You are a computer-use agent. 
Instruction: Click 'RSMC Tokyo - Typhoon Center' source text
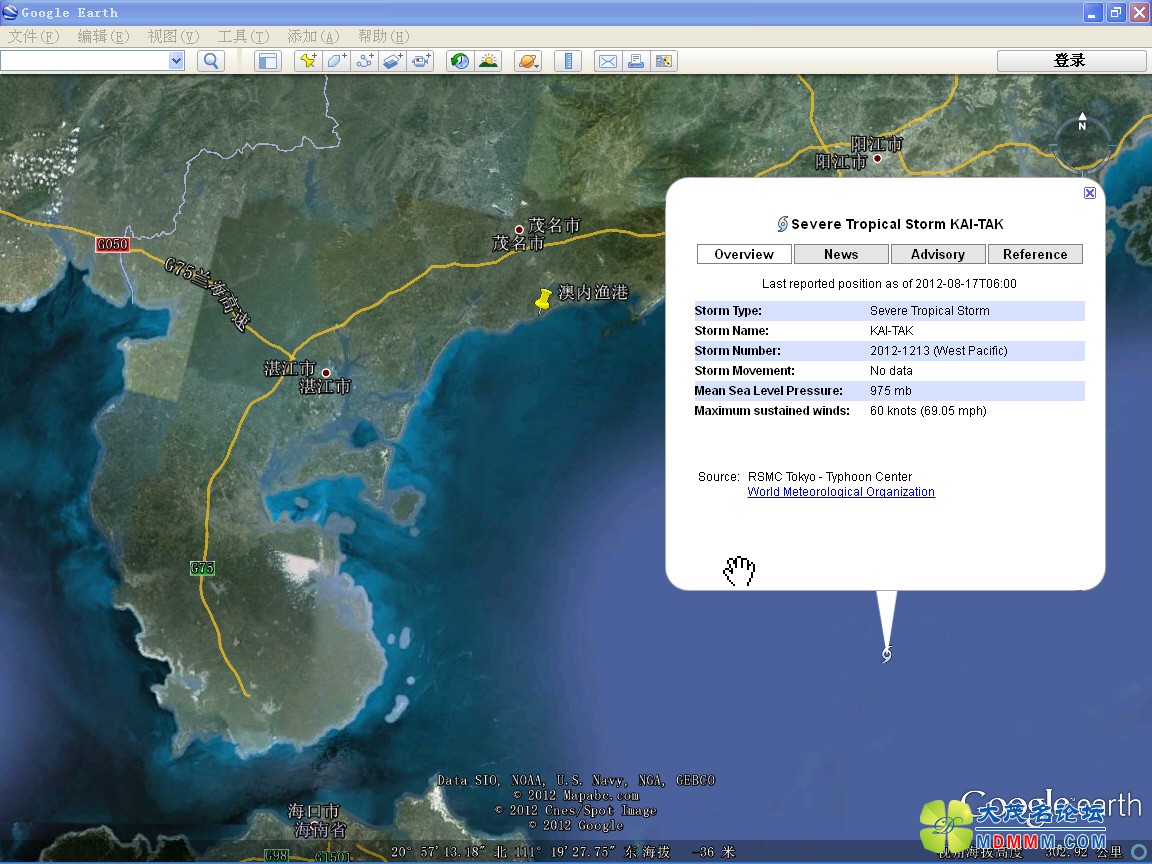coord(830,477)
